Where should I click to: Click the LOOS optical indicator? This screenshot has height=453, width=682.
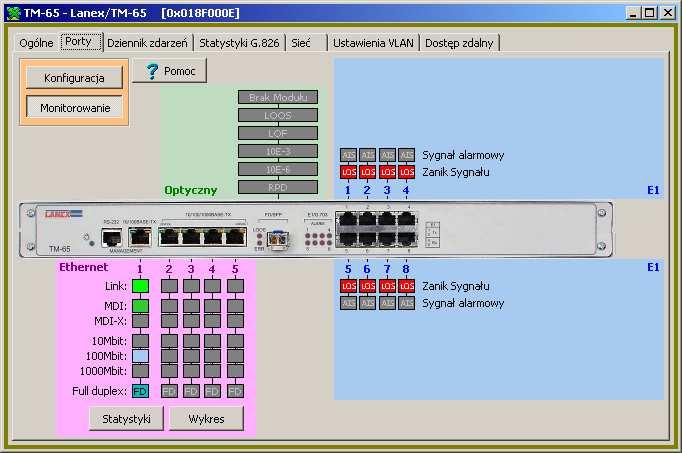pos(278,115)
